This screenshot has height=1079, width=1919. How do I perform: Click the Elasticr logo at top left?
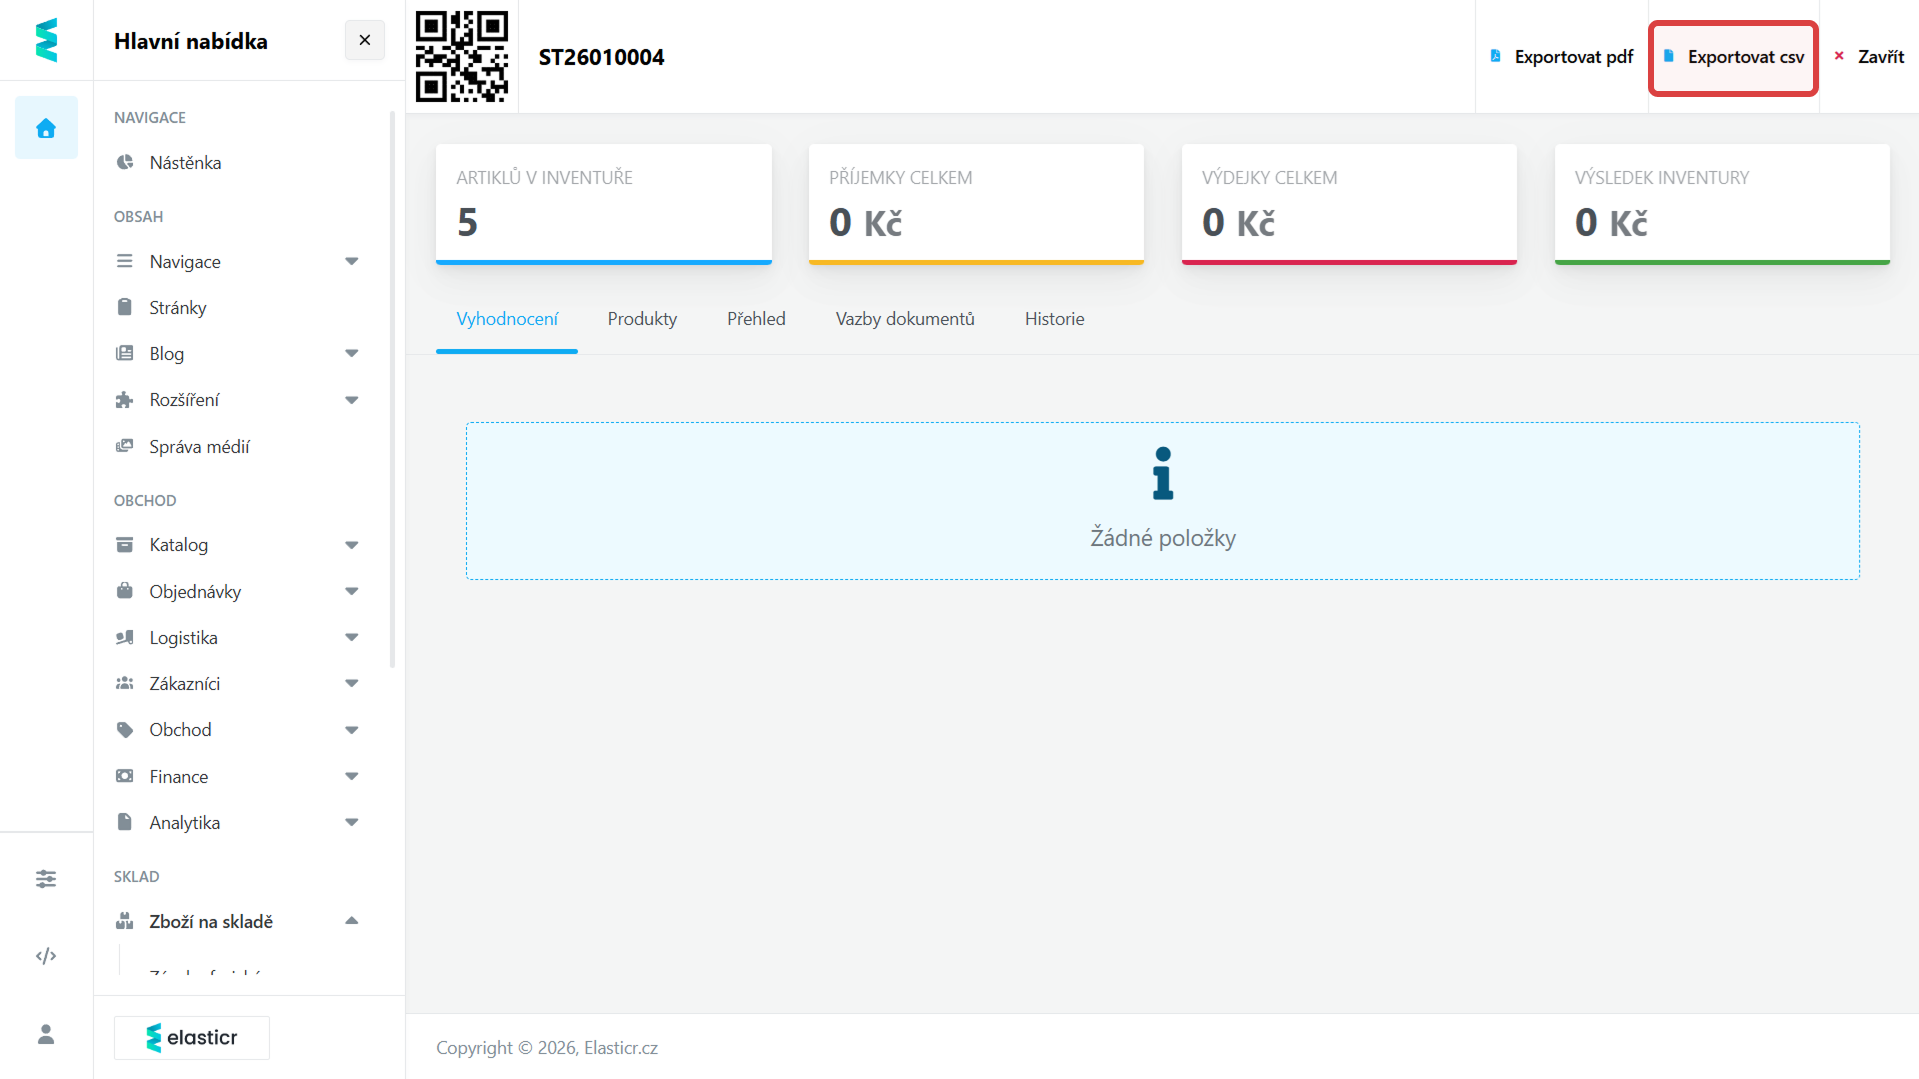point(46,40)
